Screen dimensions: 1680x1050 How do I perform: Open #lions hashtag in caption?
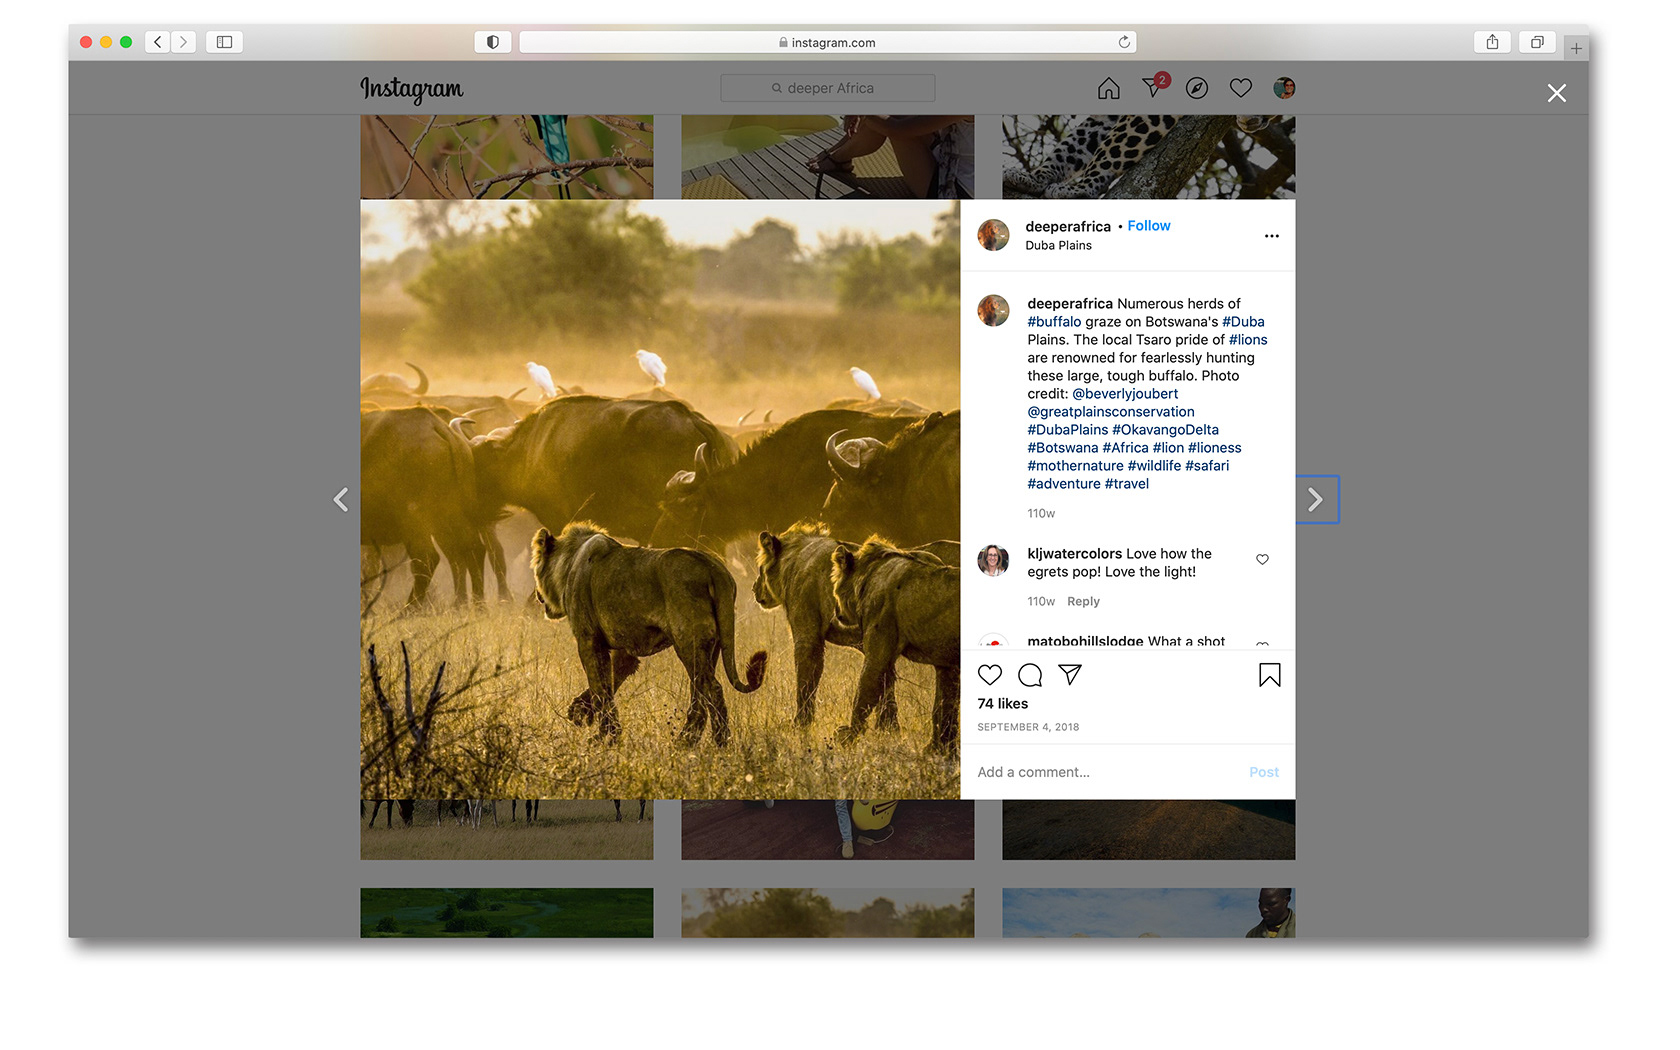(x=1248, y=340)
